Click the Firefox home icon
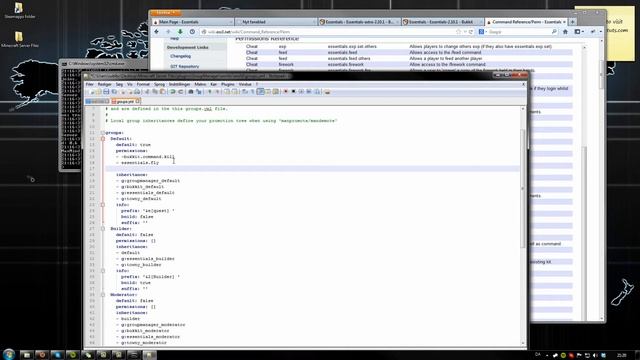The height and width of the screenshot is (360, 640). click(565, 31)
